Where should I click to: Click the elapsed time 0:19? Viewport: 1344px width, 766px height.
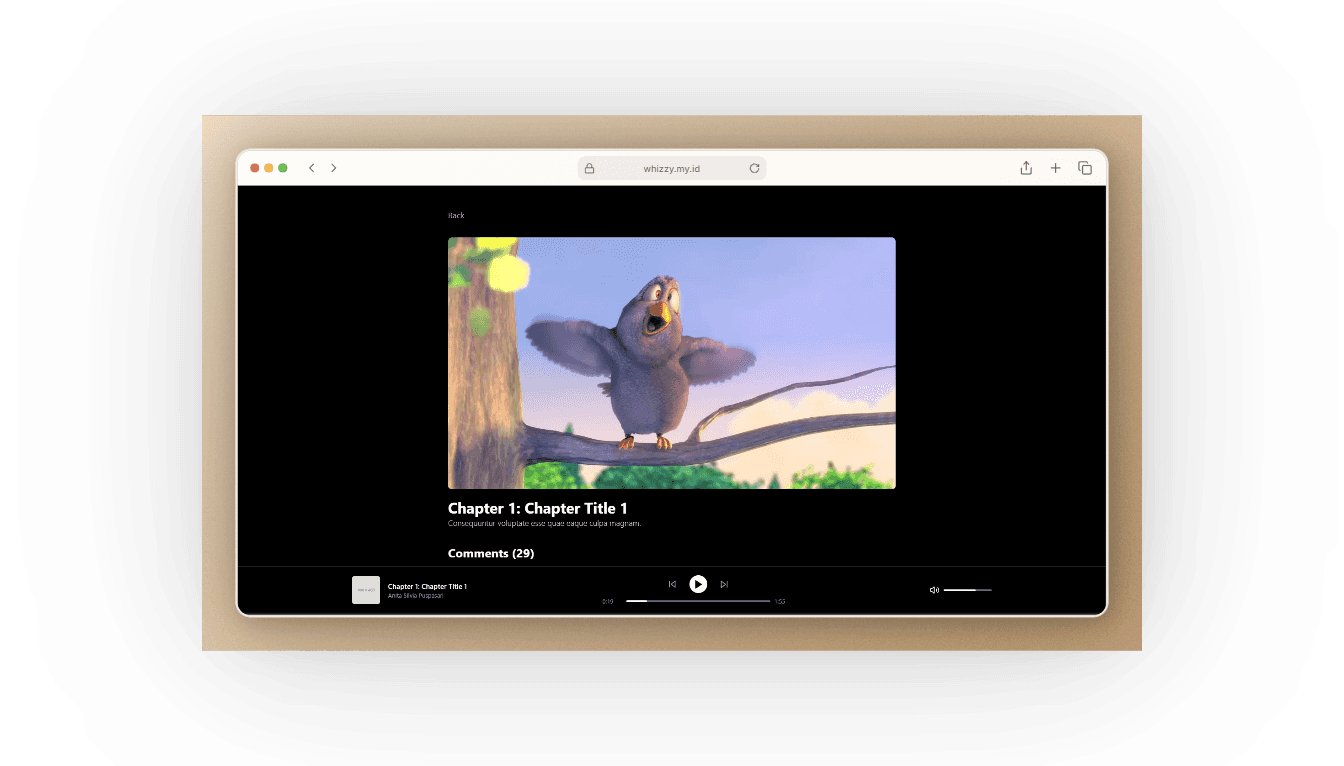[x=608, y=602]
